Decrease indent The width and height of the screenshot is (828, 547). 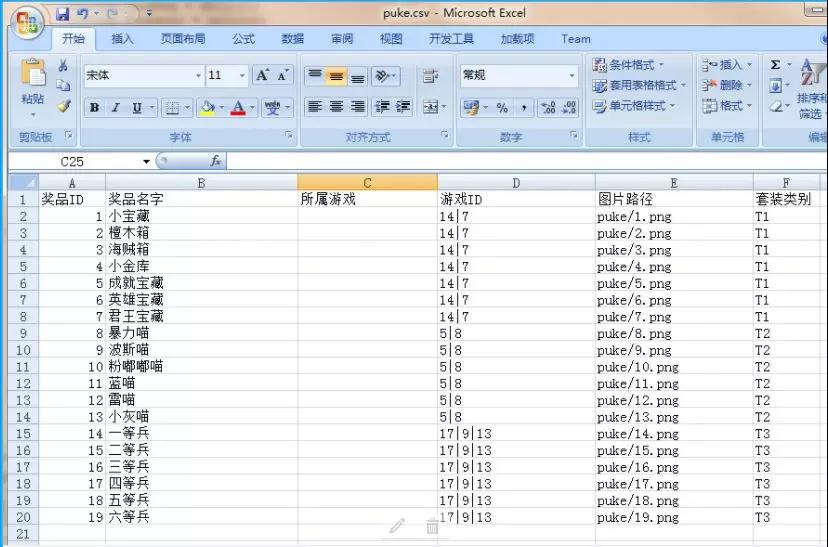click(382, 107)
